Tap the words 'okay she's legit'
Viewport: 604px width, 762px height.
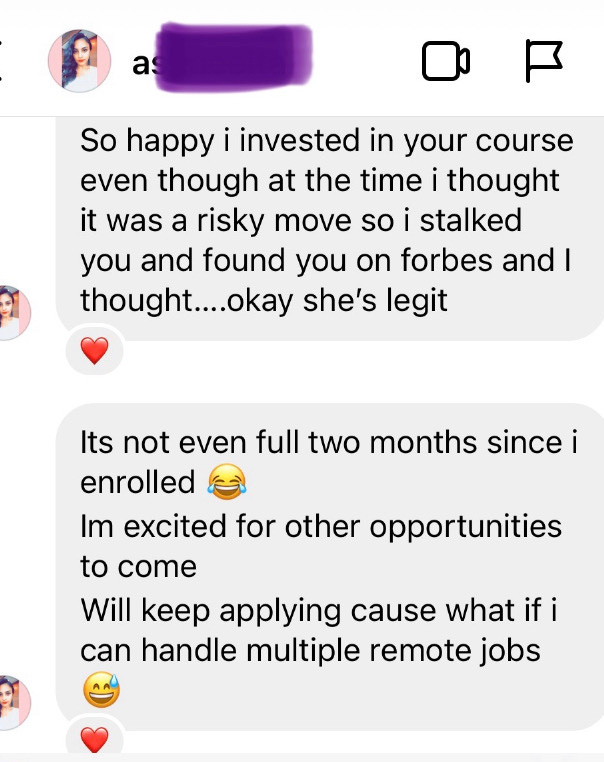(337, 301)
